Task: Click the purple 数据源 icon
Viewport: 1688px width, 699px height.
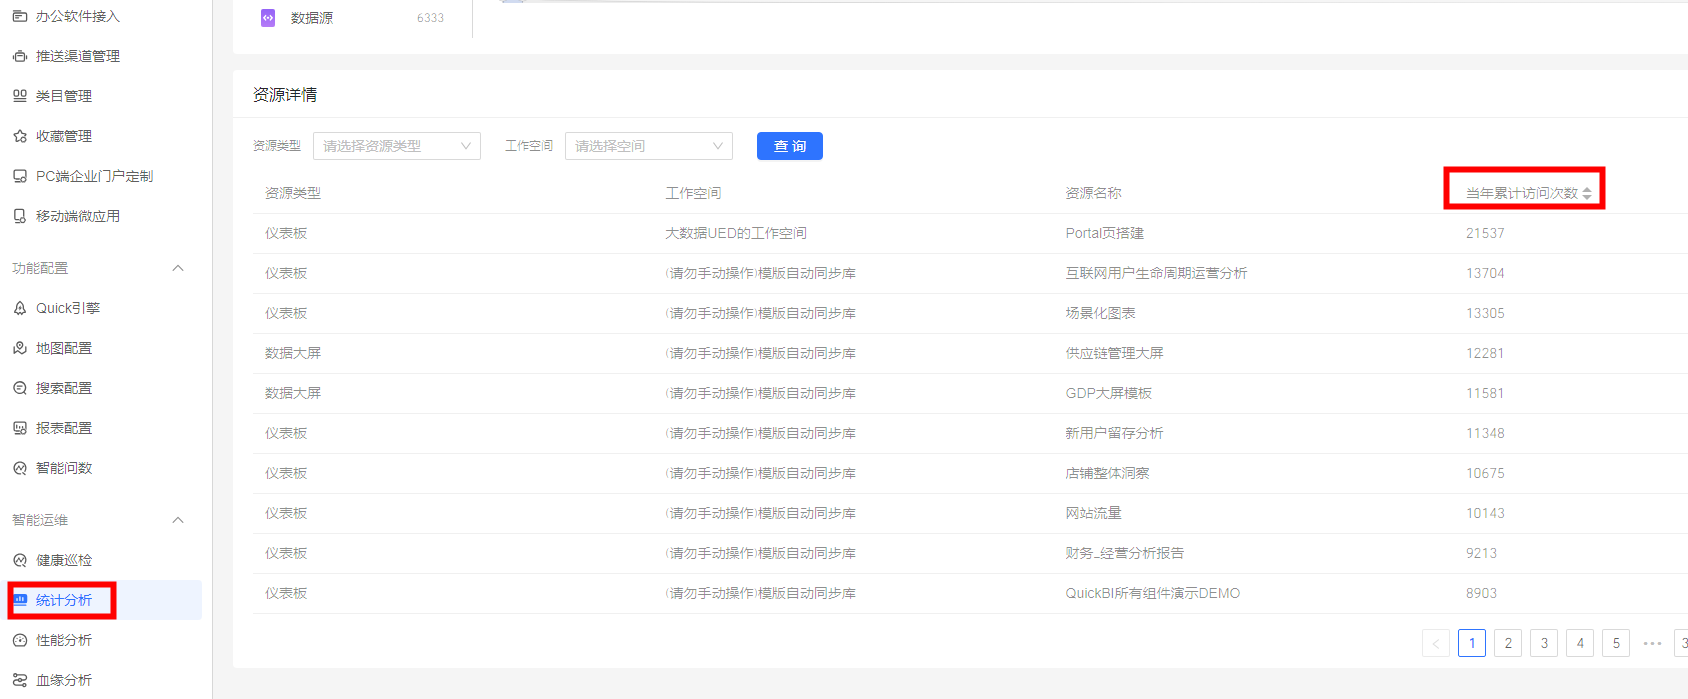Action: point(268,18)
